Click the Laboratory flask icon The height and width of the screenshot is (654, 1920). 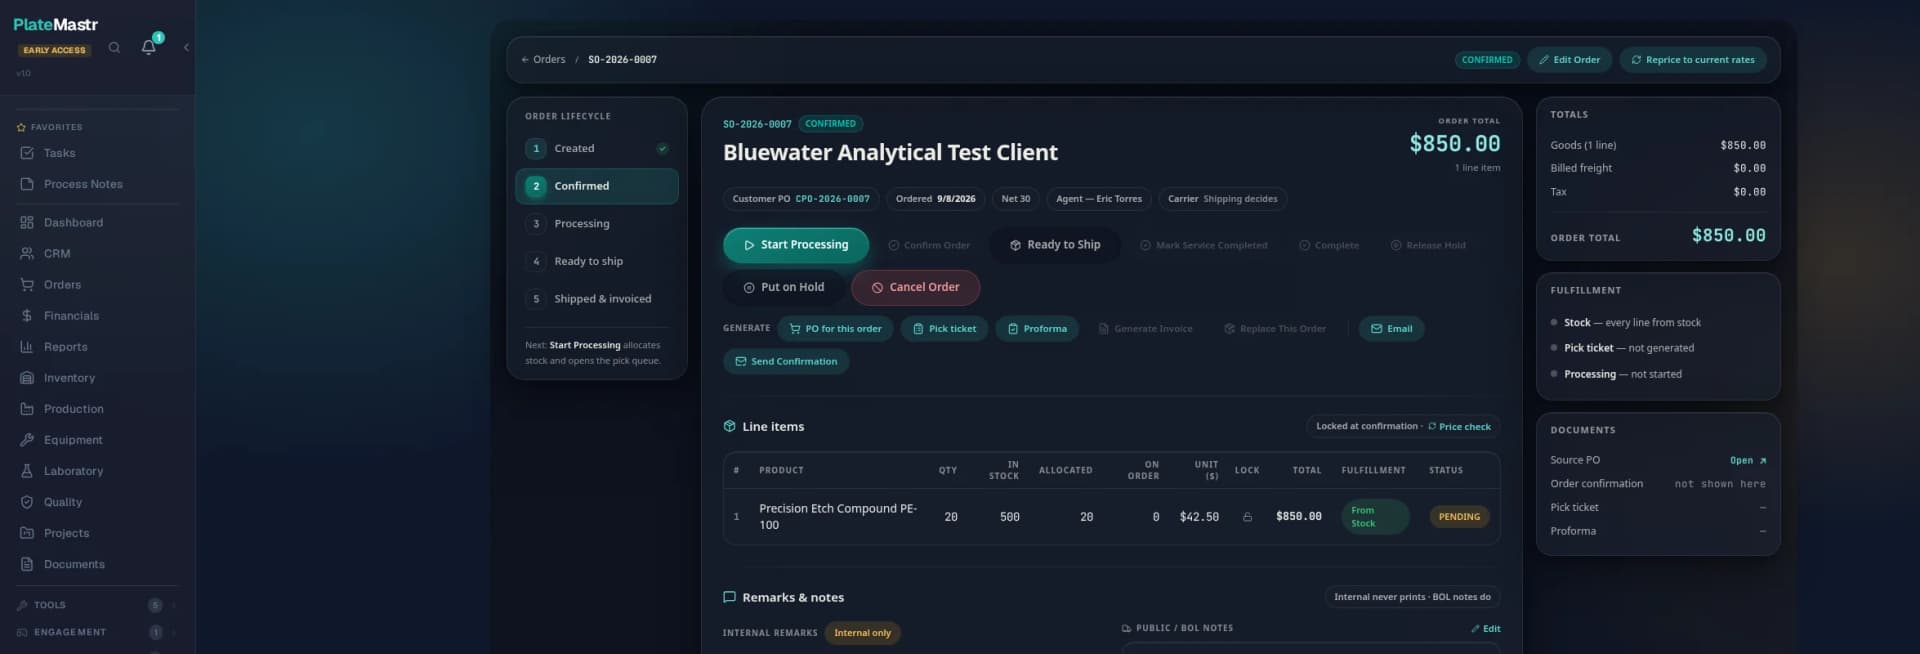pyautogui.click(x=27, y=470)
